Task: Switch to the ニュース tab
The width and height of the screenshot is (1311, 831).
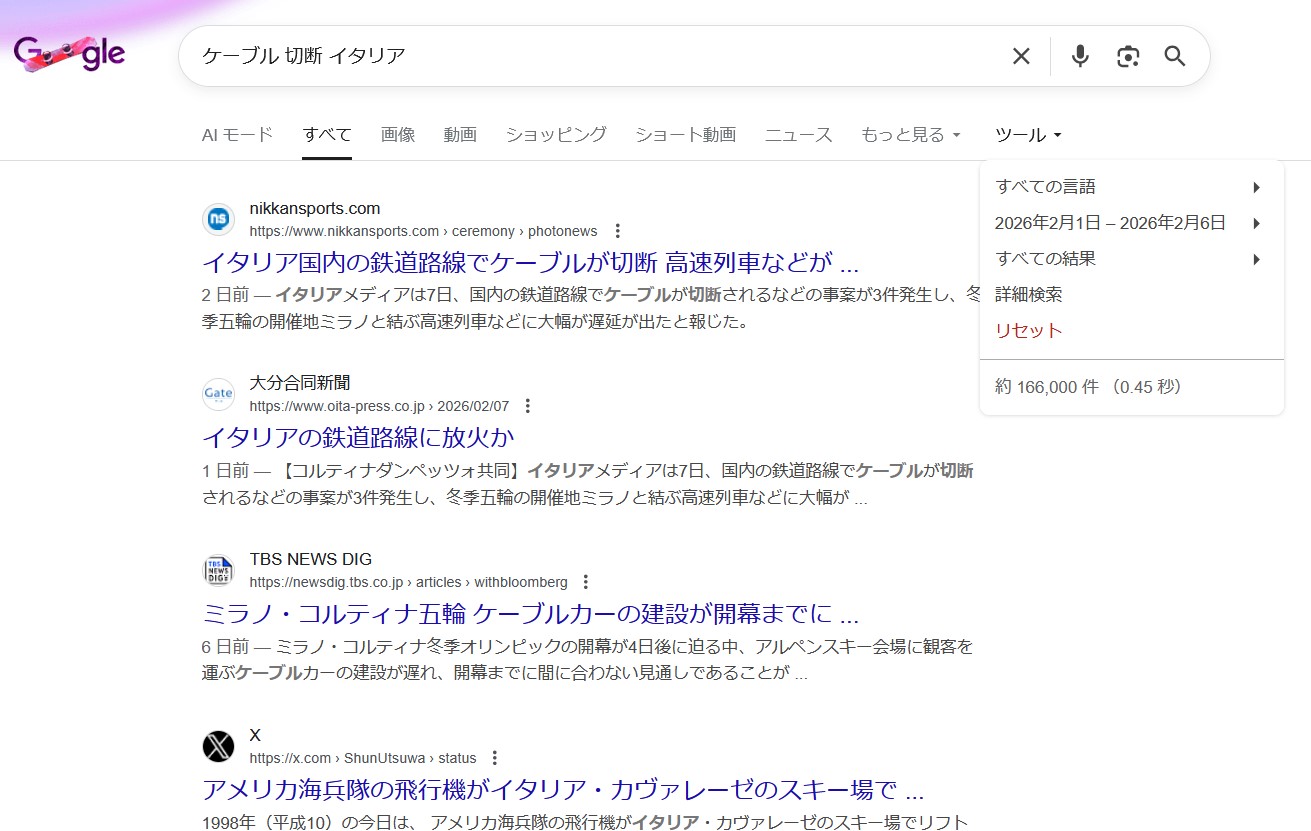Action: click(x=798, y=135)
